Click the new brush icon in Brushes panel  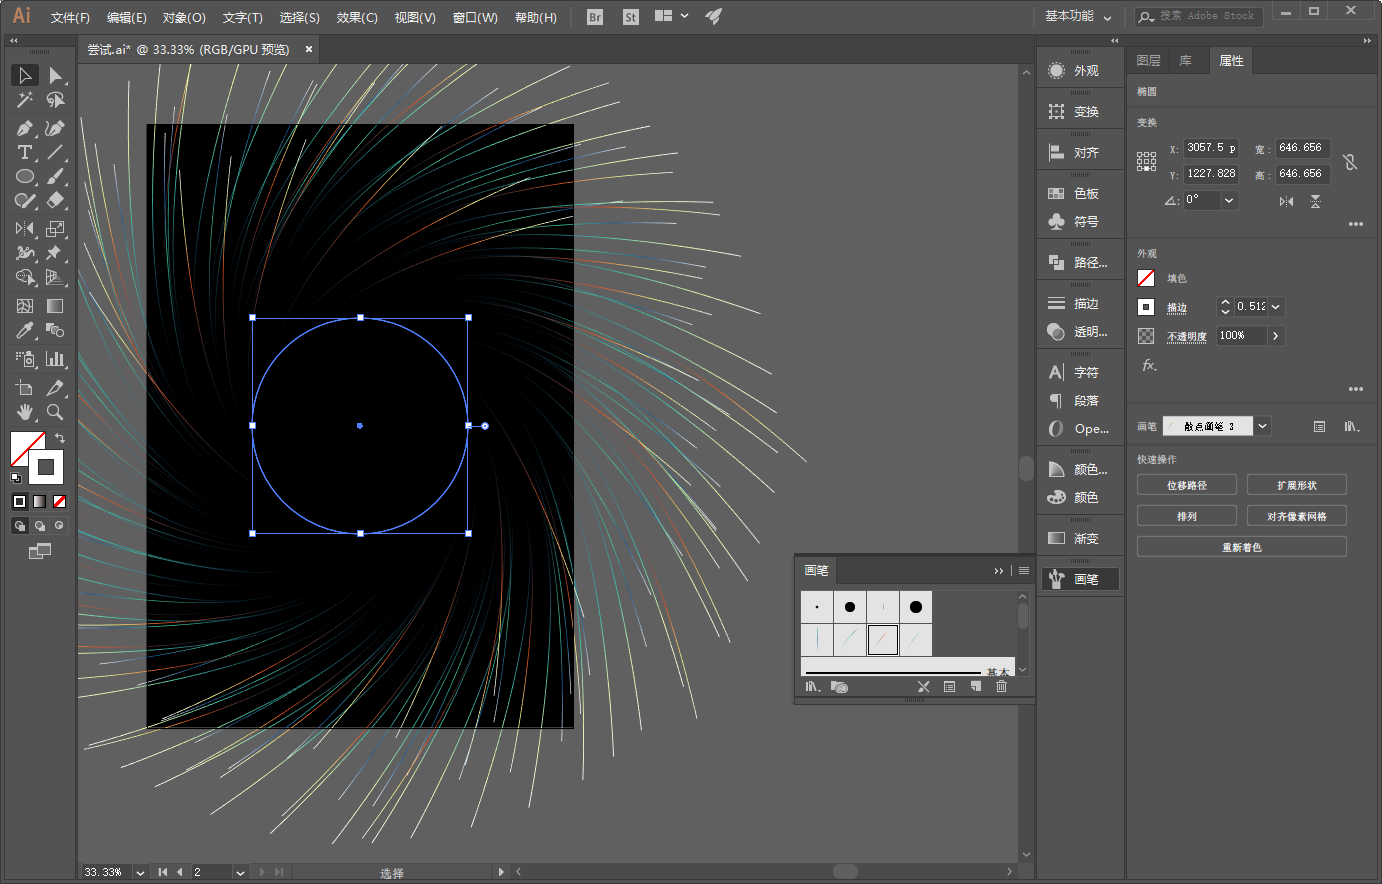pos(976,687)
